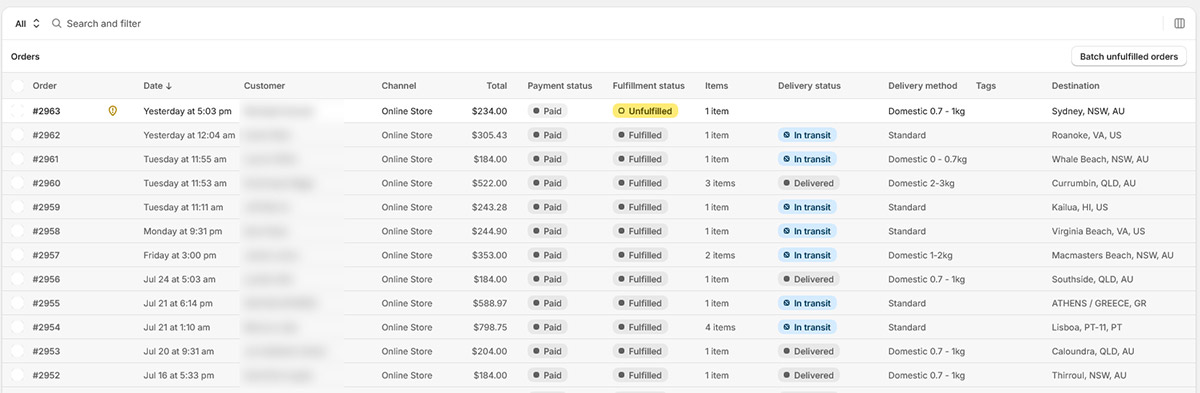The image size is (1200, 393).
Task: Select checkbox for order #2952
Action: point(17,375)
